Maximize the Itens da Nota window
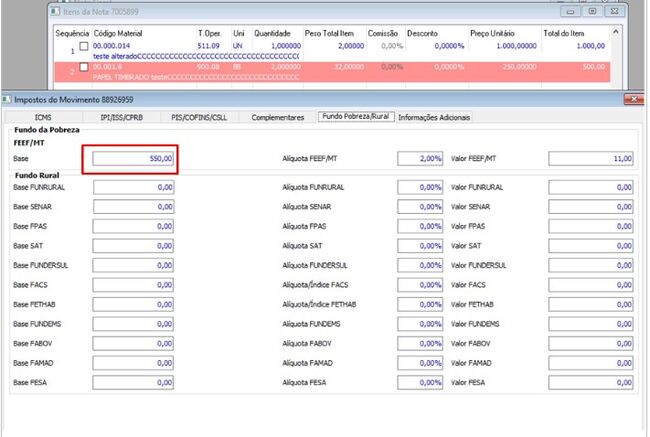The height and width of the screenshot is (437, 650). 592,11
